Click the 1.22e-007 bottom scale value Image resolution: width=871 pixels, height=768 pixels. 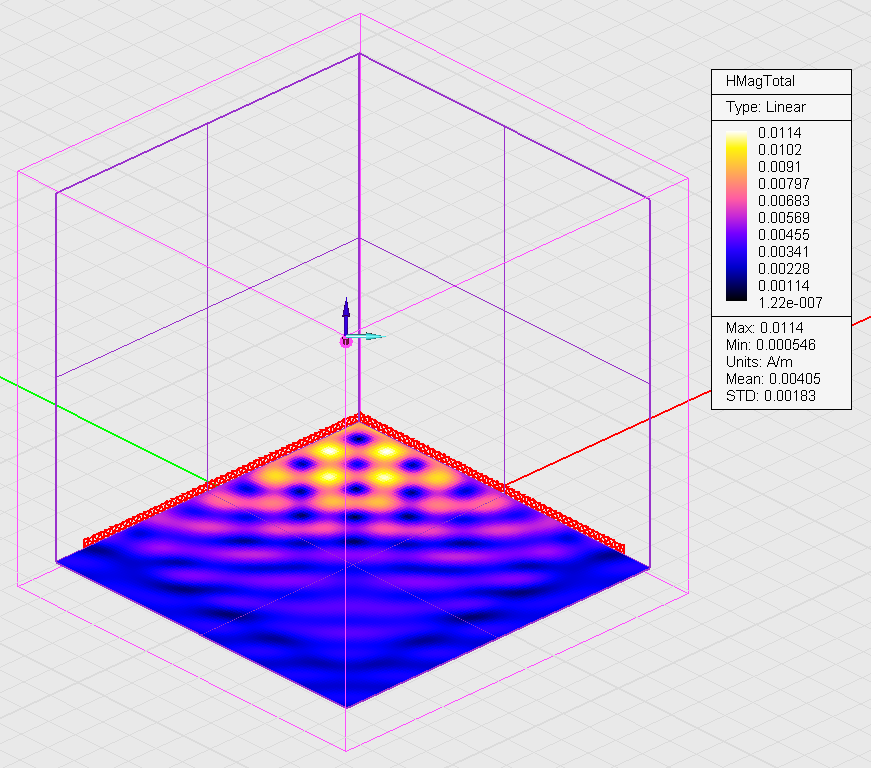pos(790,303)
